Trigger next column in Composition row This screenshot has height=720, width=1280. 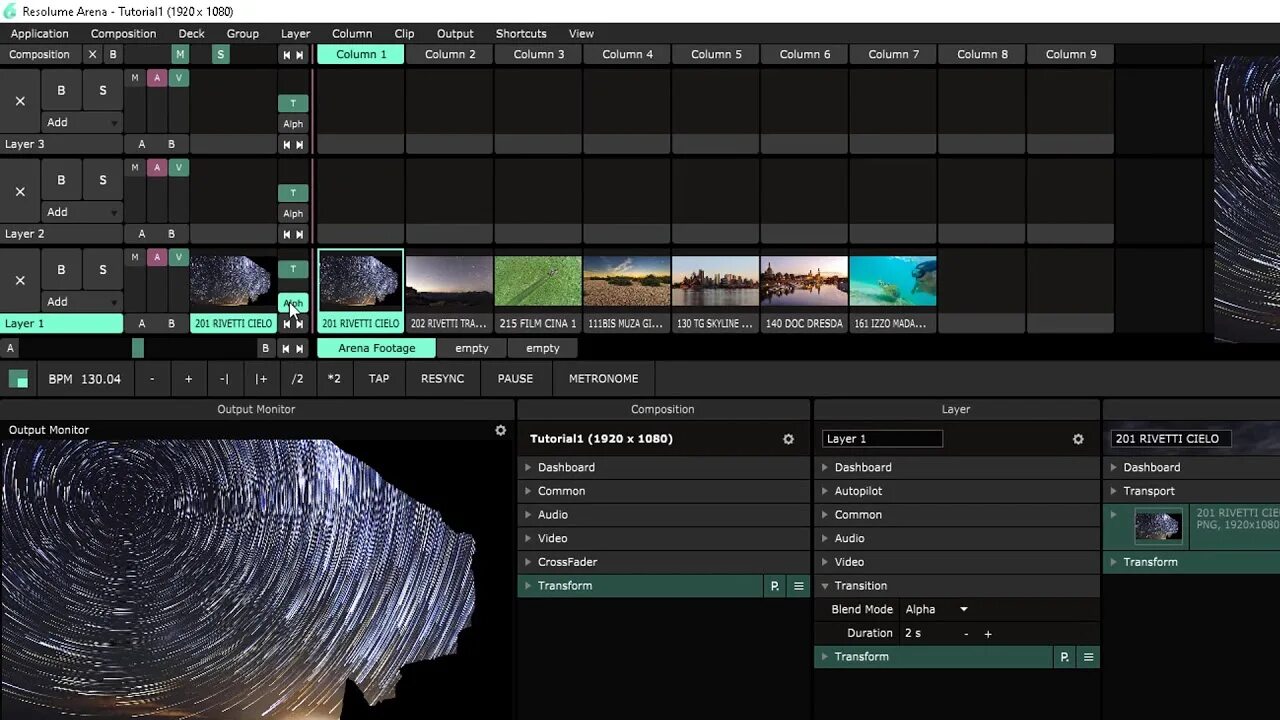(x=299, y=55)
